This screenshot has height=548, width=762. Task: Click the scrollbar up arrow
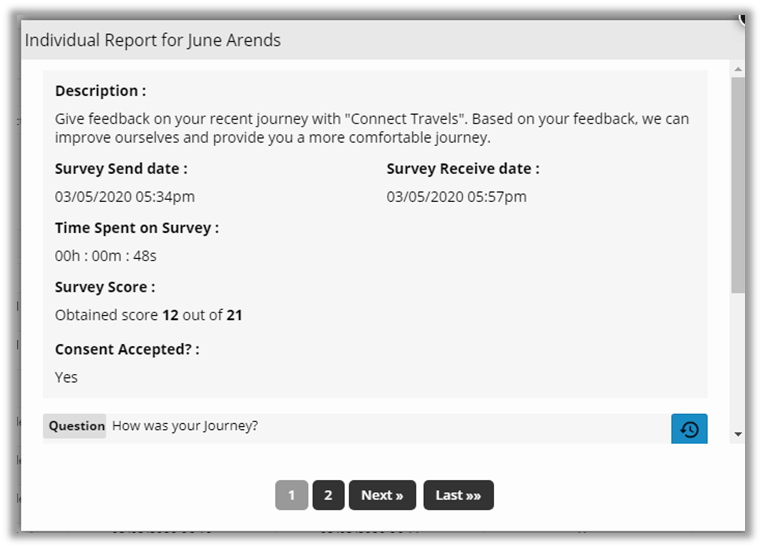(x=738, y=70)
